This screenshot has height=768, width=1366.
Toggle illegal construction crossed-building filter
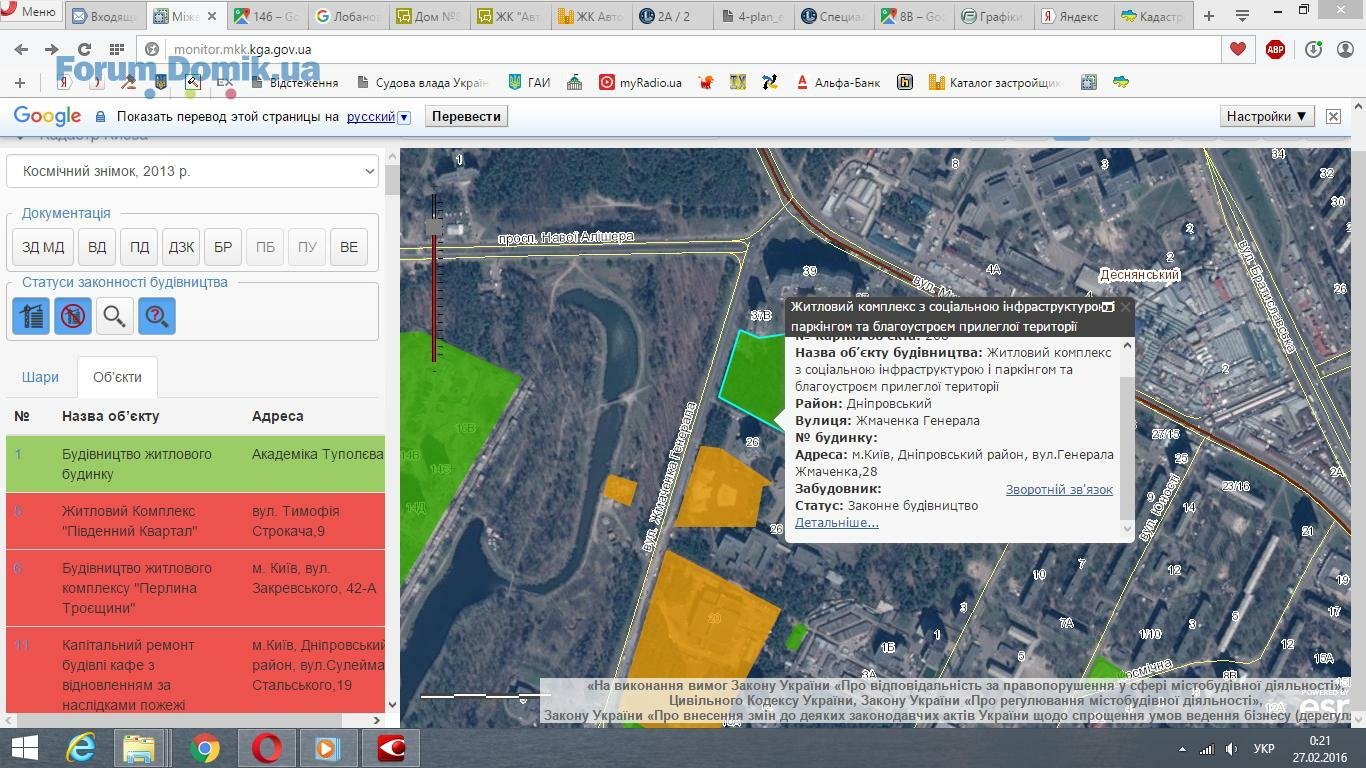tap(73, 316)
